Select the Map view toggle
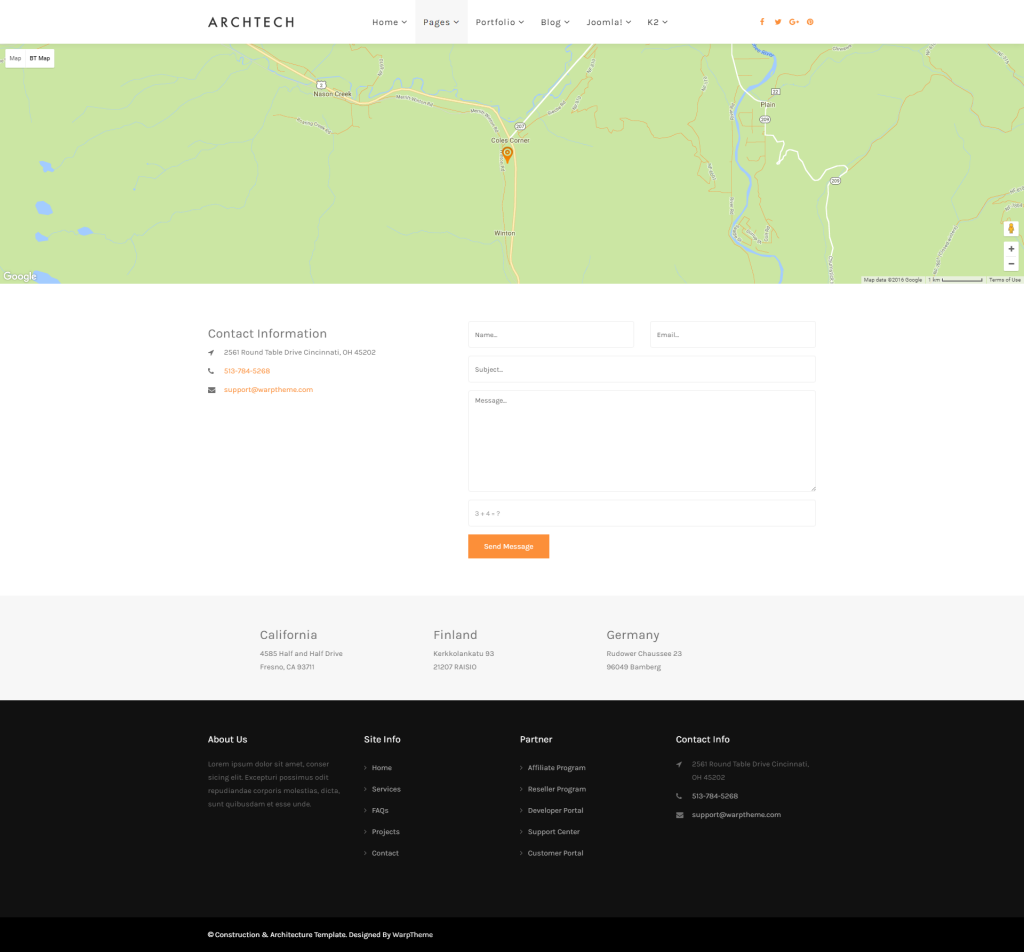This screenshot has height=952, width=1024. (x=13, y=58)
